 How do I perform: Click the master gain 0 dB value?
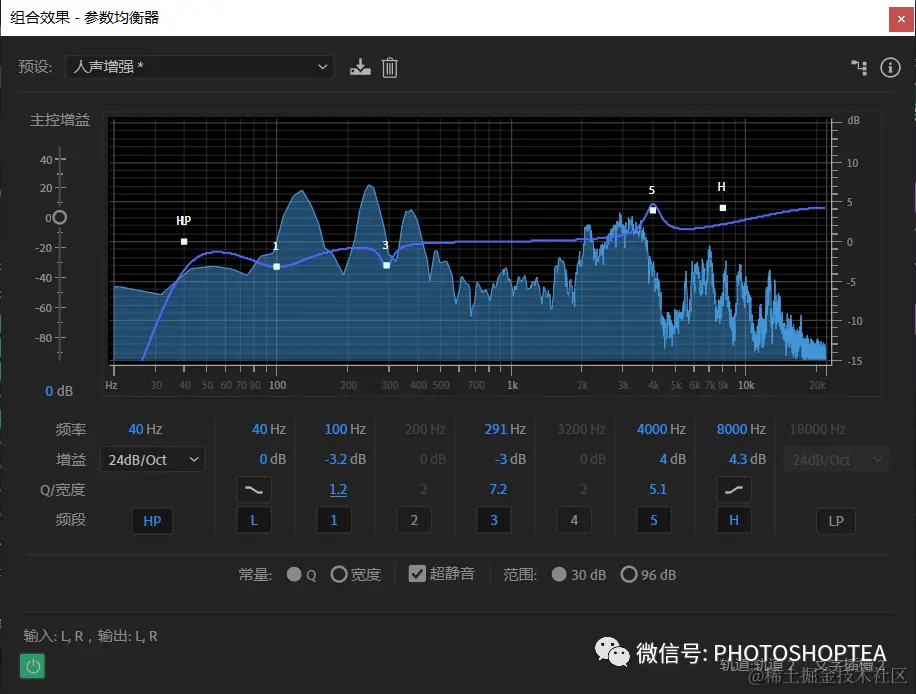pyautogui.click(x=59, y=391)
